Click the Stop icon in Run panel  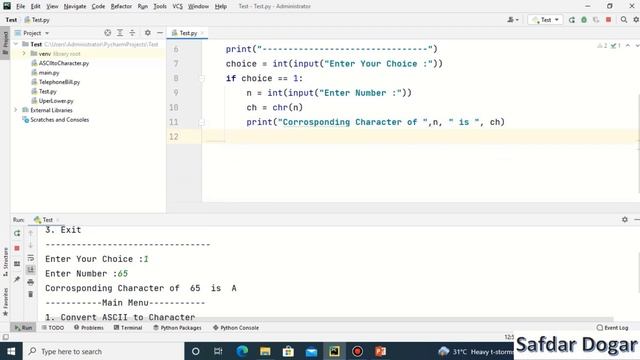tap(17, 248)
